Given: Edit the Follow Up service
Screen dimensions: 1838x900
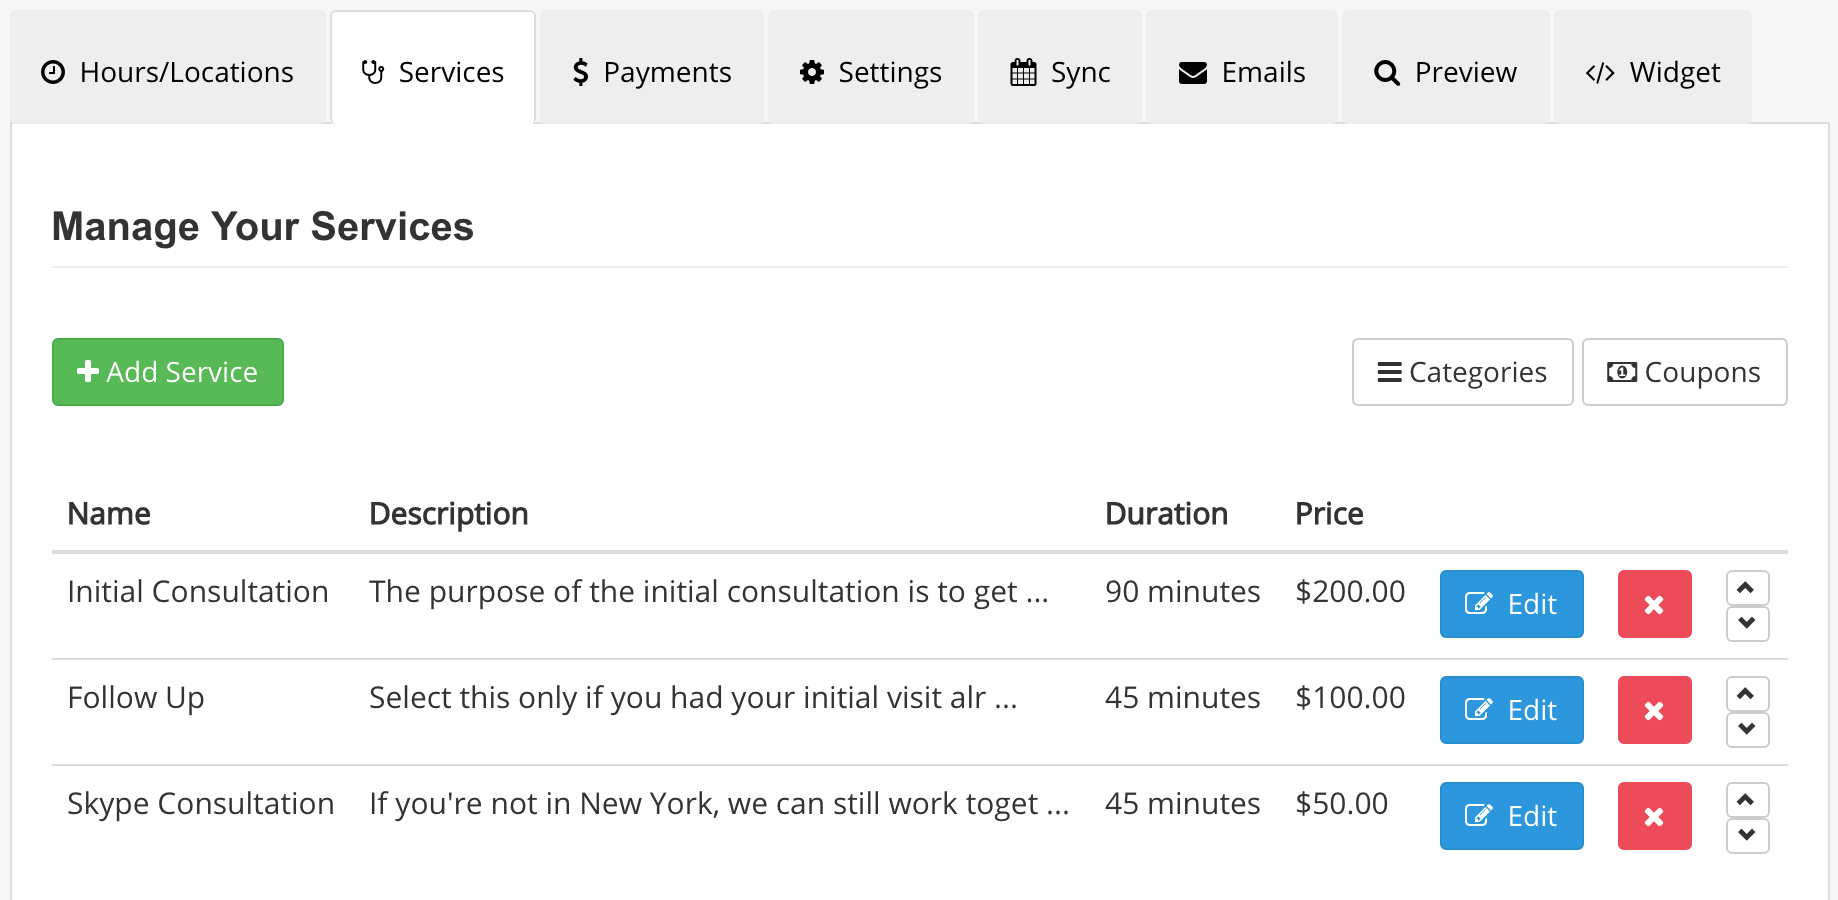Looking at the screenshot, I should [x=1511, y=710].
